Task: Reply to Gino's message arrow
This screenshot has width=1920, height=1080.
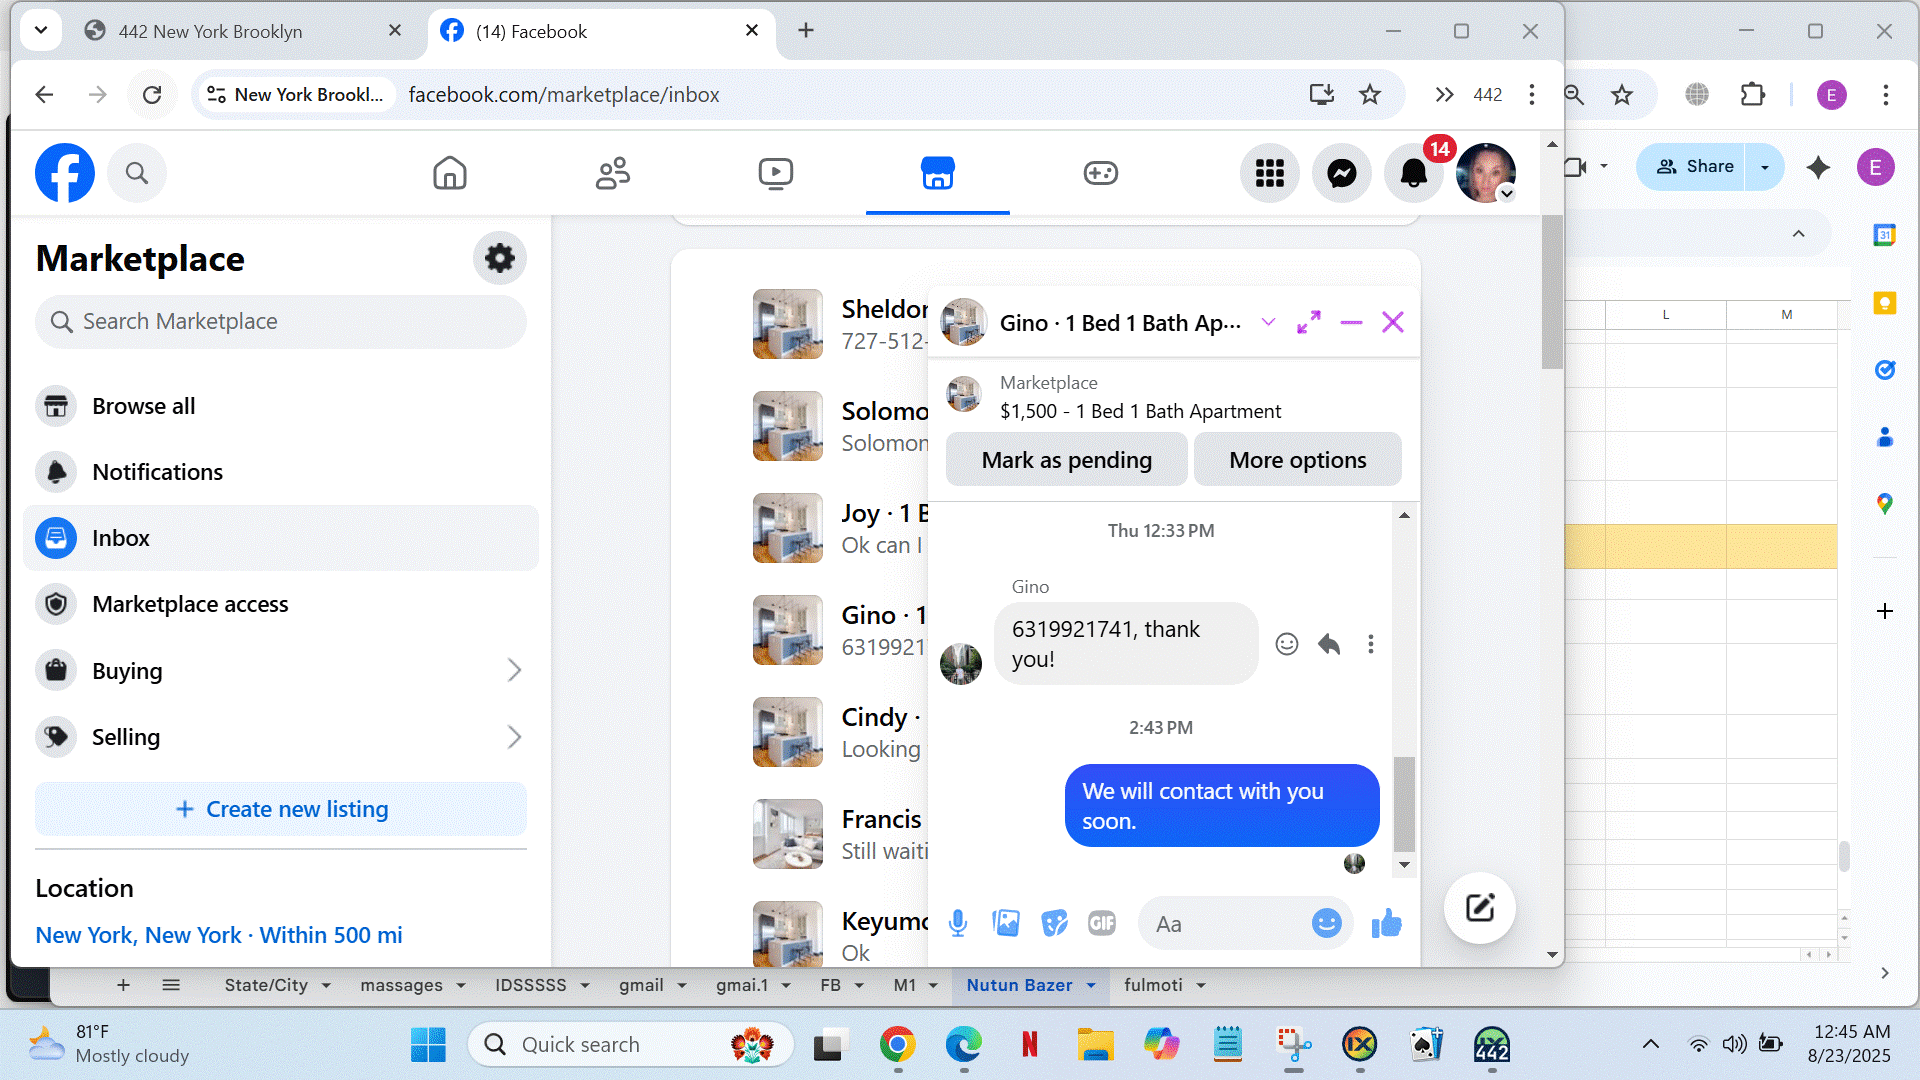Action: click(x=1328, y=644)
